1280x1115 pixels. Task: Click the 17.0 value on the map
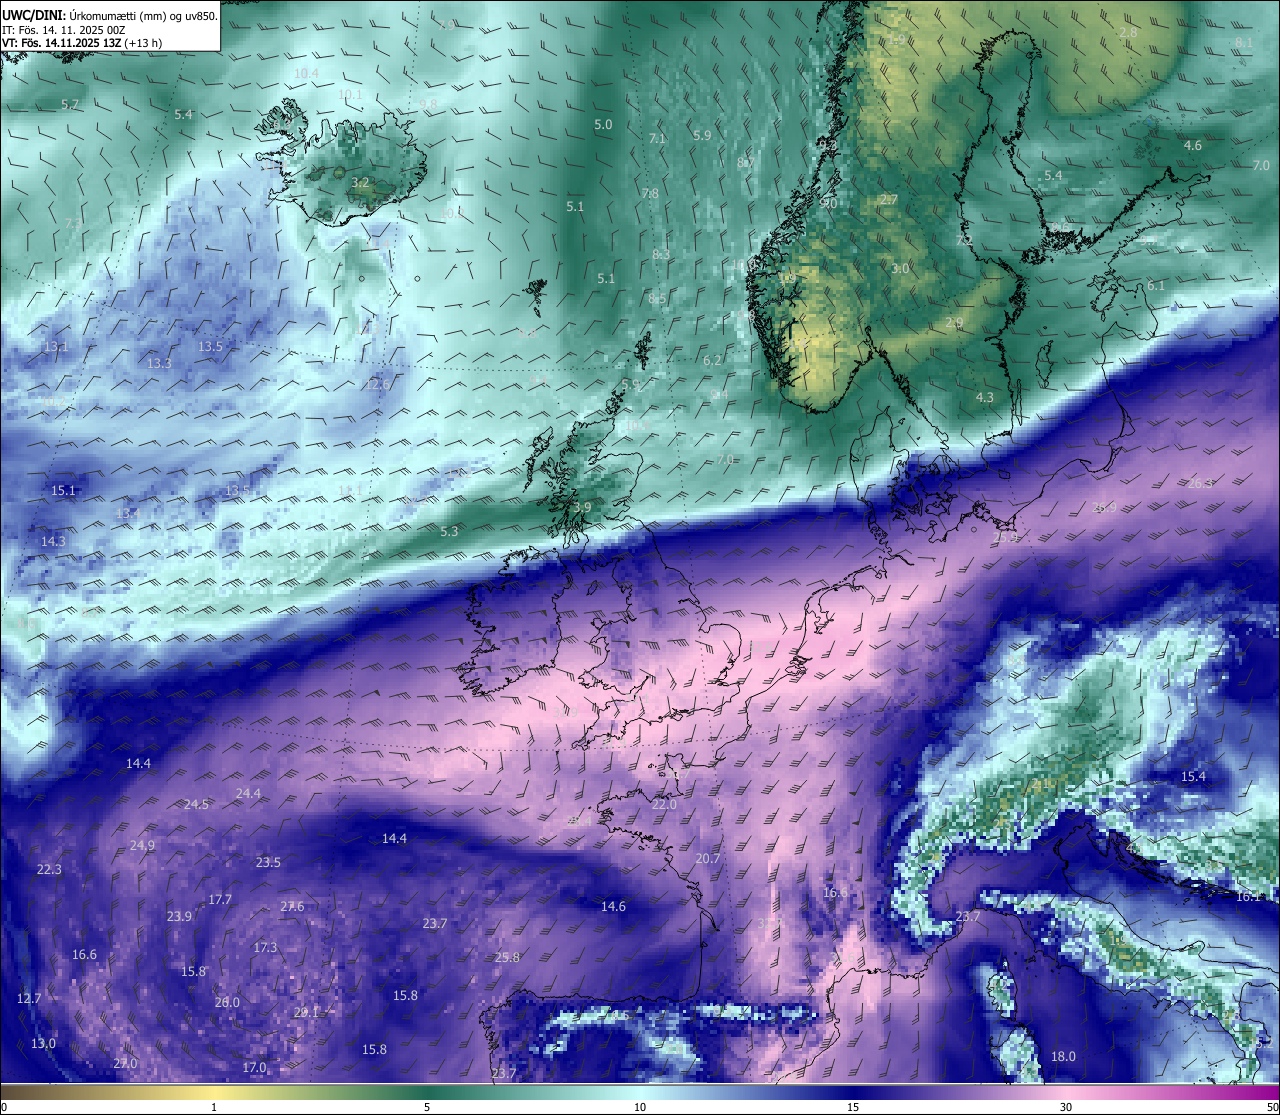click(x=255, y=1068)
